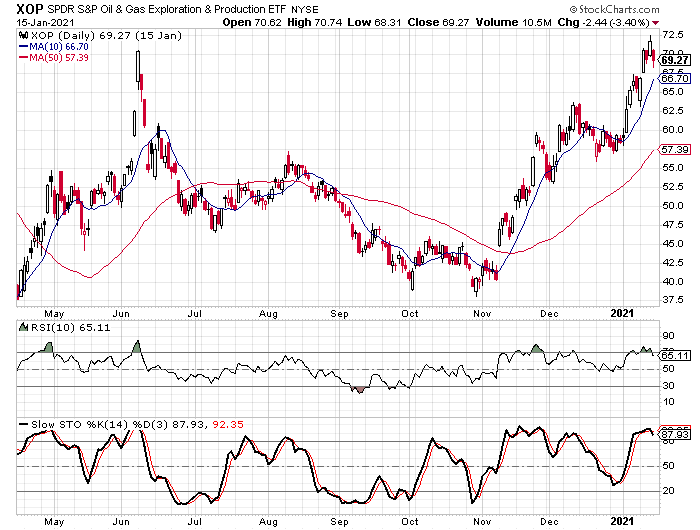Click the 60.0 price axis label
Viewport: 700px width, 530px height.
[x=673, y=129]
